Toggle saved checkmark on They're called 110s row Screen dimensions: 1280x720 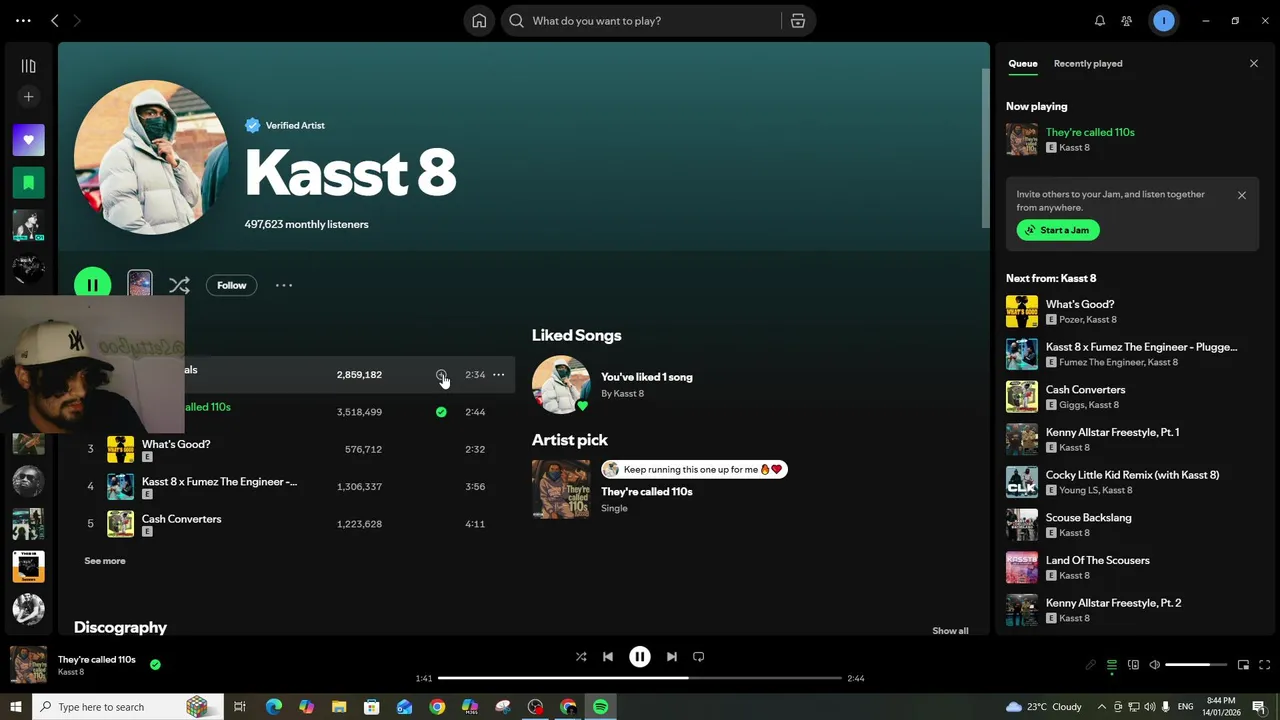[441, 412]
